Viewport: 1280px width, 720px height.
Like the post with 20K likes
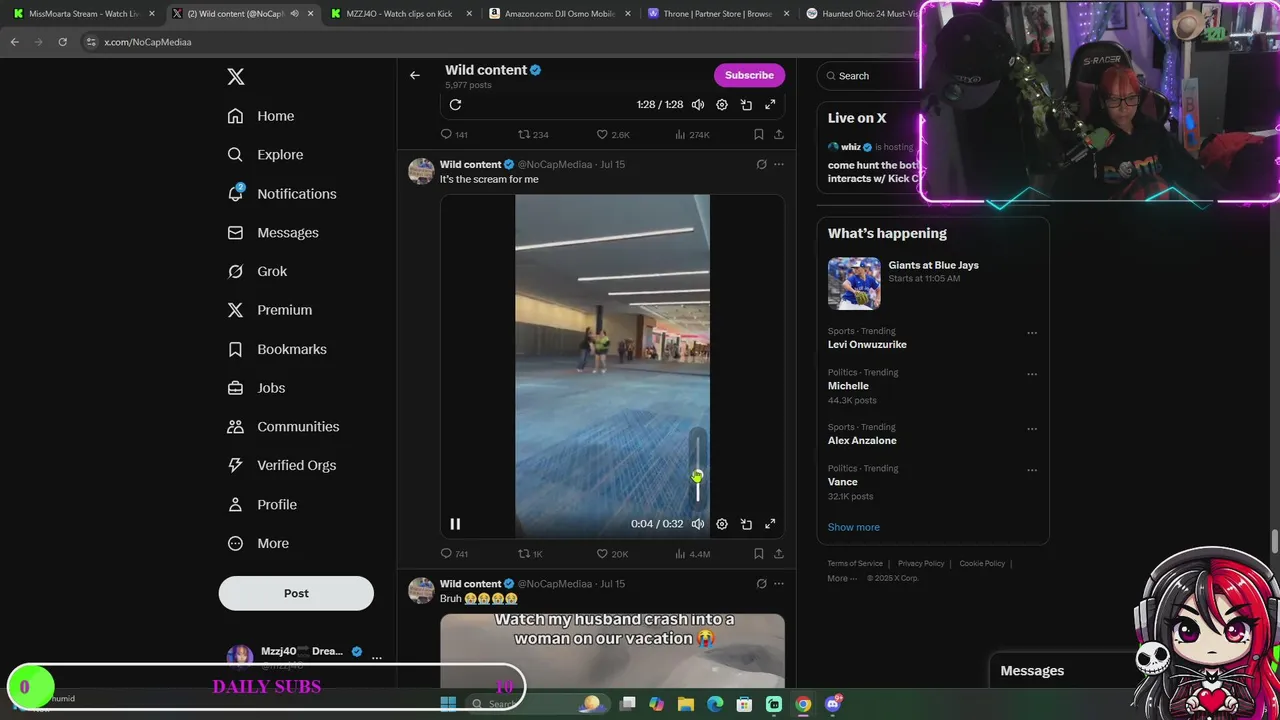(612, 554)
